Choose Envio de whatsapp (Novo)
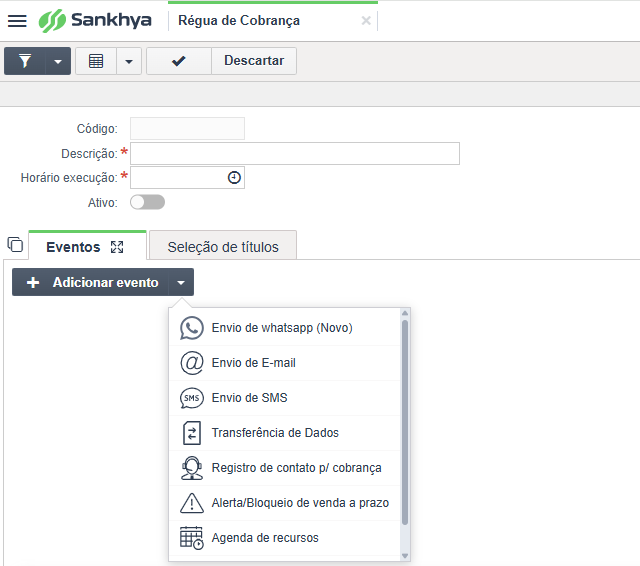Image resolution: width=640 pixels, height=566 pixels. (285, 328)
